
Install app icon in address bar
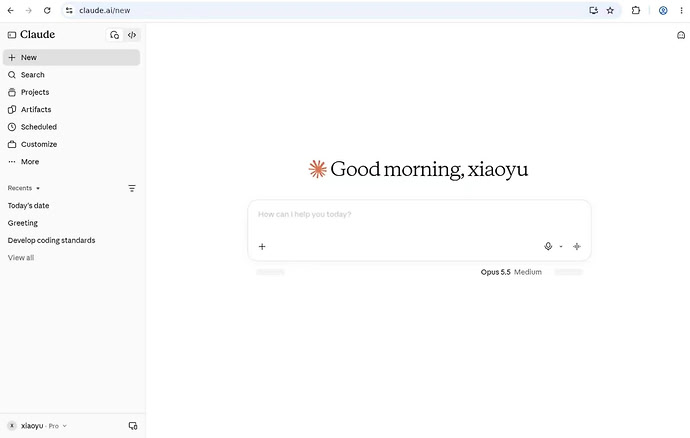(594, 11)
